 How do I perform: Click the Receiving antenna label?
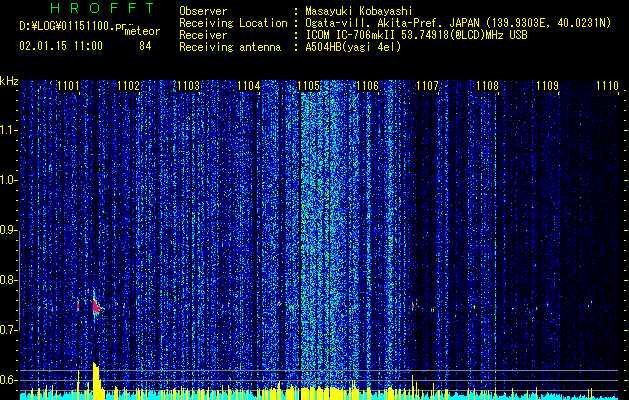tap(230, 47)
